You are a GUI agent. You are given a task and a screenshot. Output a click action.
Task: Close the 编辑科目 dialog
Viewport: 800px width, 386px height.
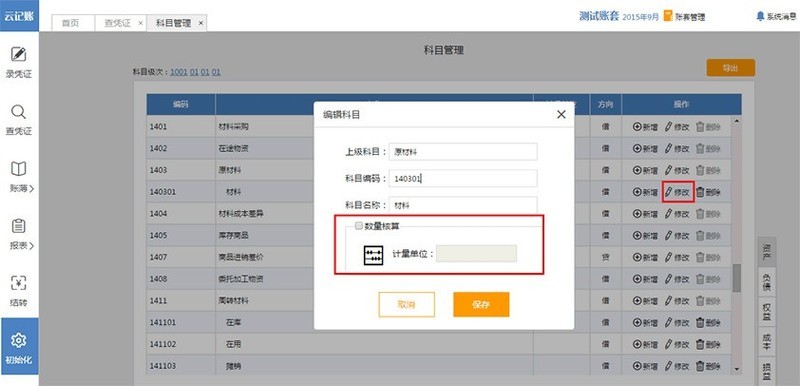(x=561, y=115)
